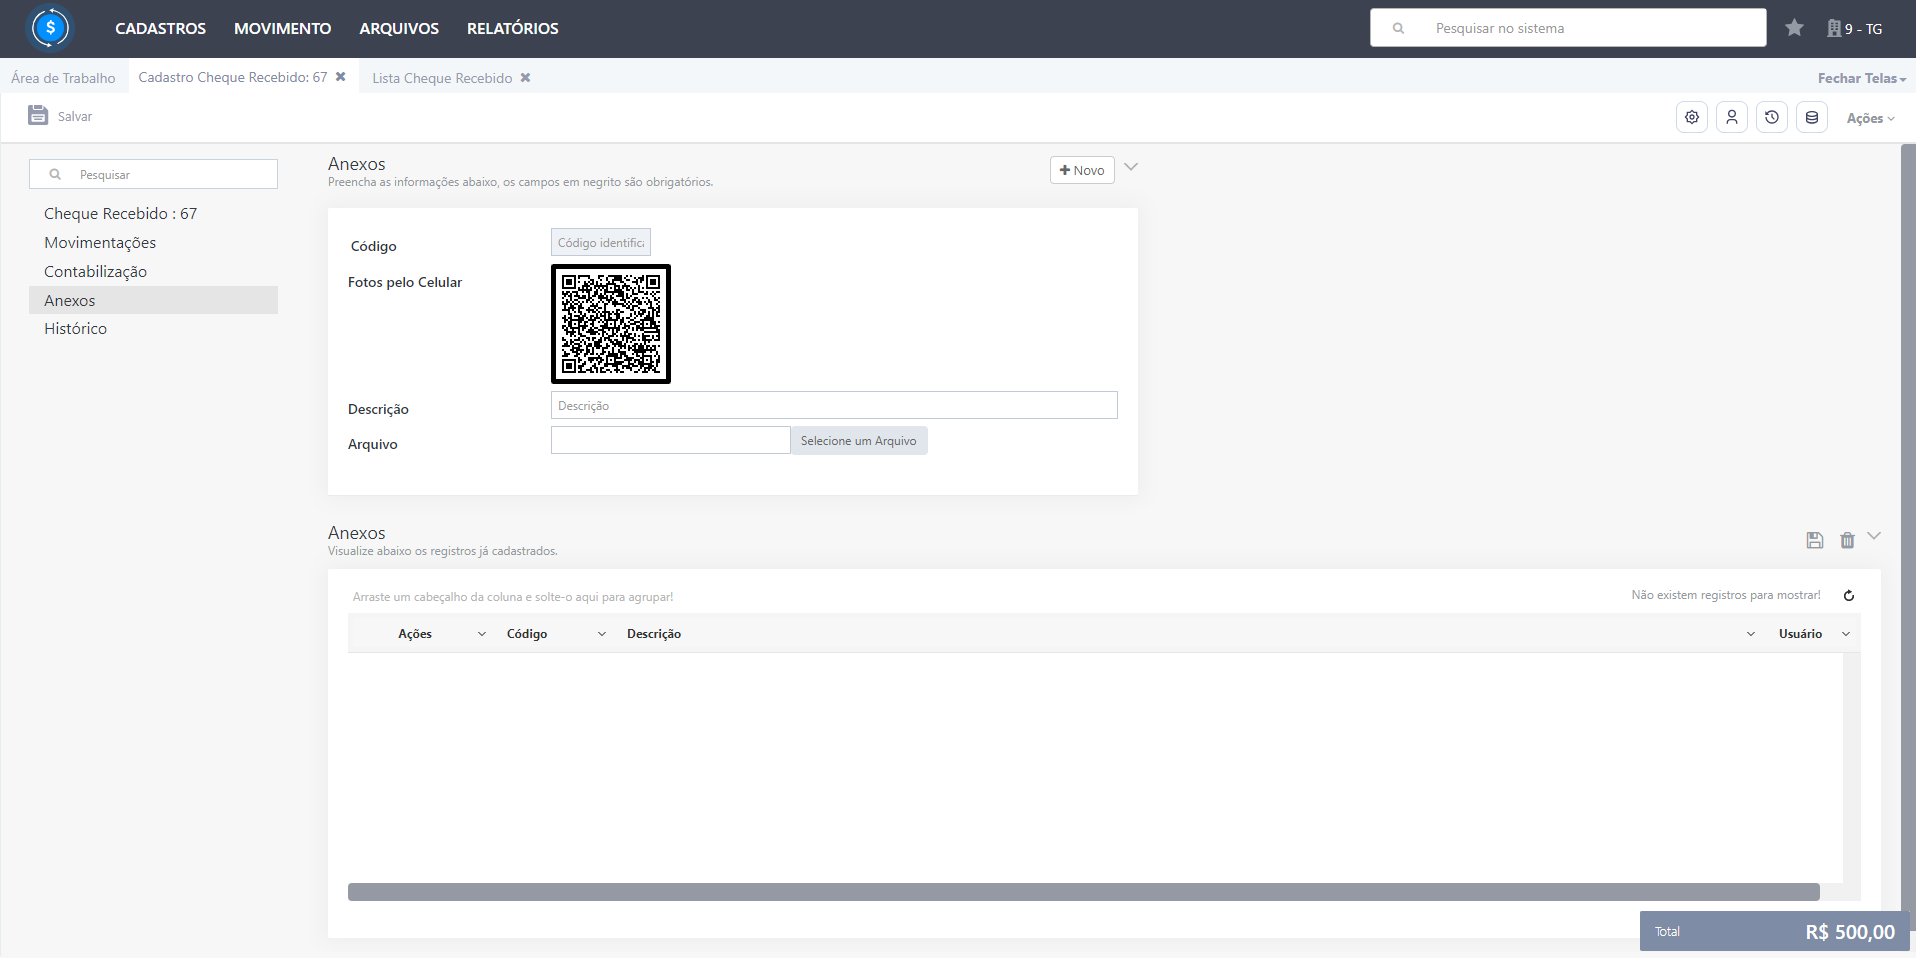The height and width of the screenshot is (958, 1916).
Task: Click the Código identificador field
Action: [601, 242]
